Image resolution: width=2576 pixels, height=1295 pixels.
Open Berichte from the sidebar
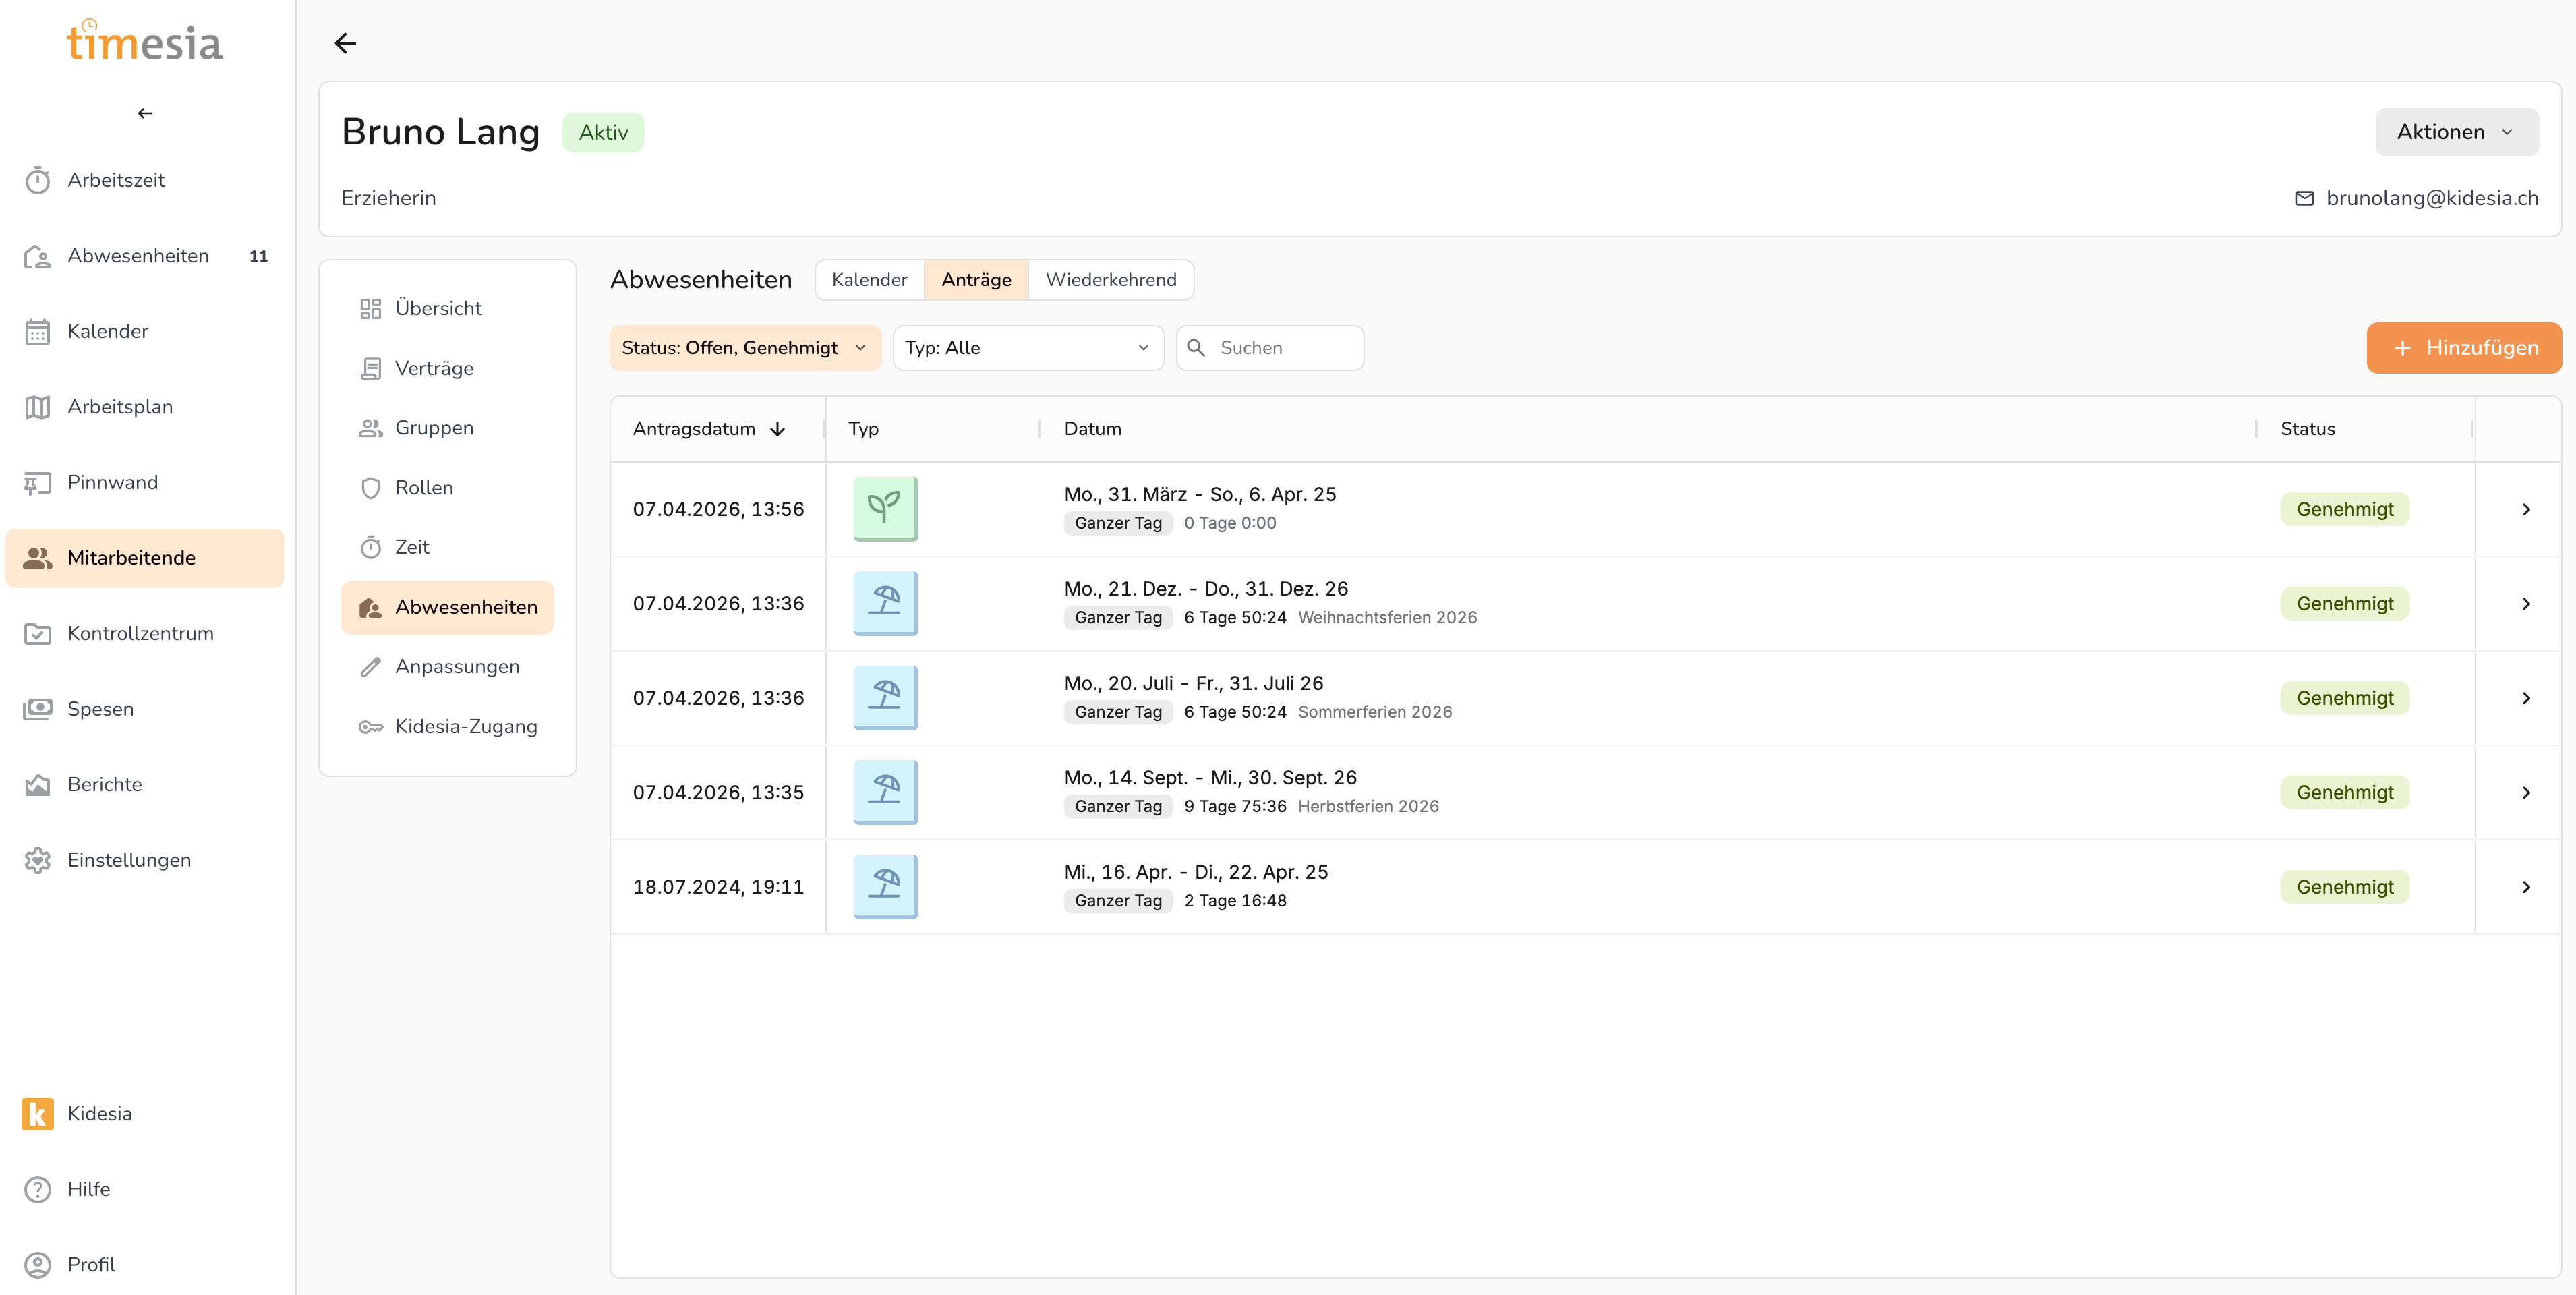point(104,784)
